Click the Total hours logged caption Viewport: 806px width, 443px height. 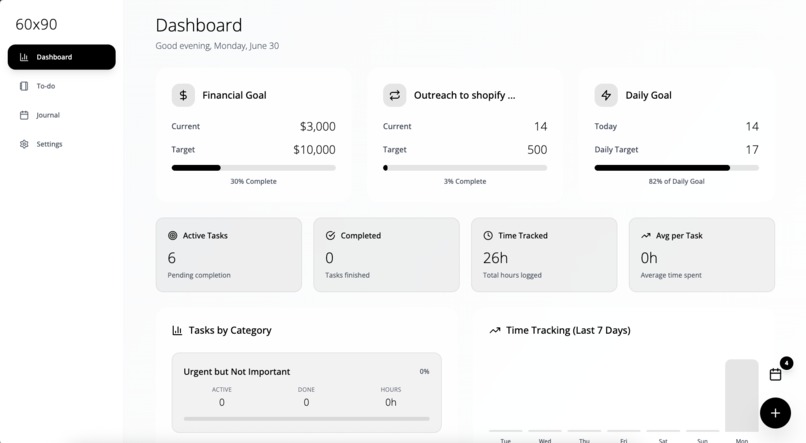512,275
